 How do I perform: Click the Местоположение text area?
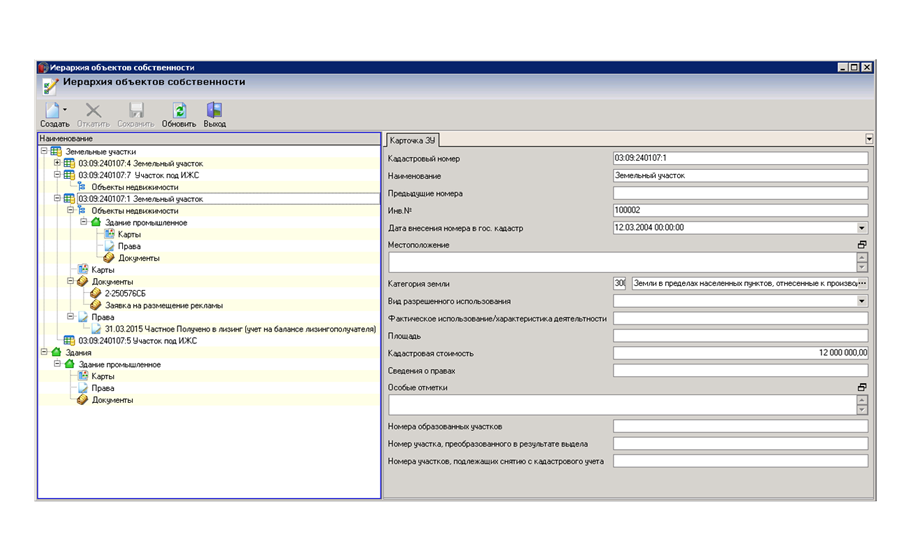coord(622,262)
